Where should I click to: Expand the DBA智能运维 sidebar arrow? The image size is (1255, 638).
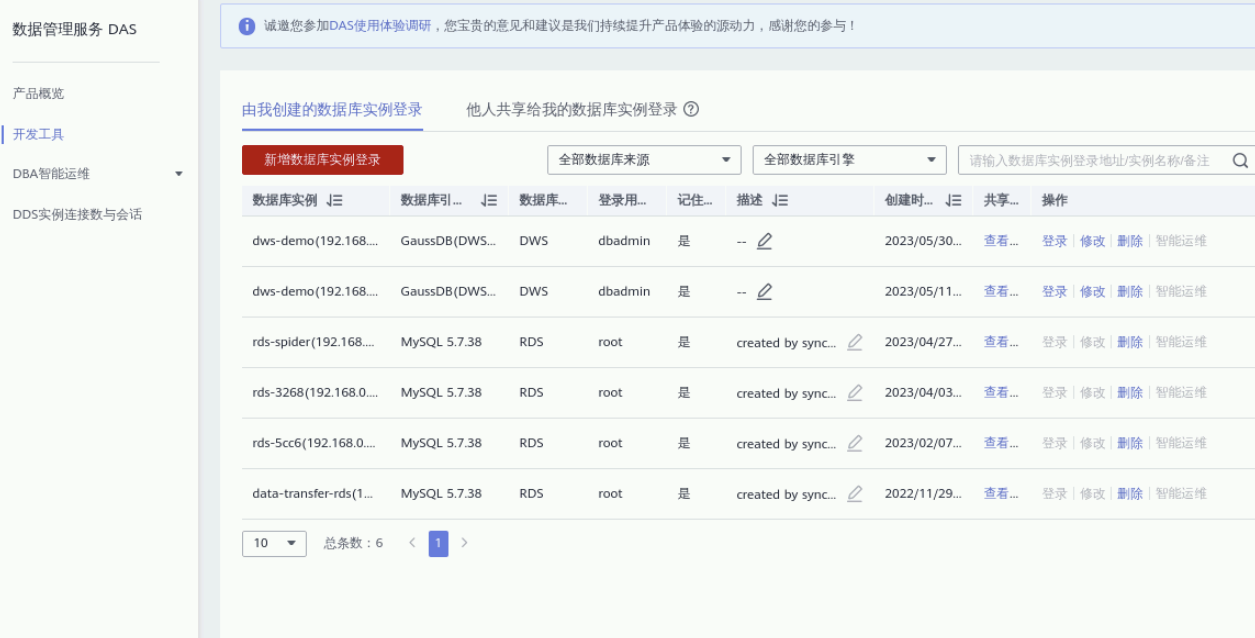pyautogui.click(x=179, y=174)
